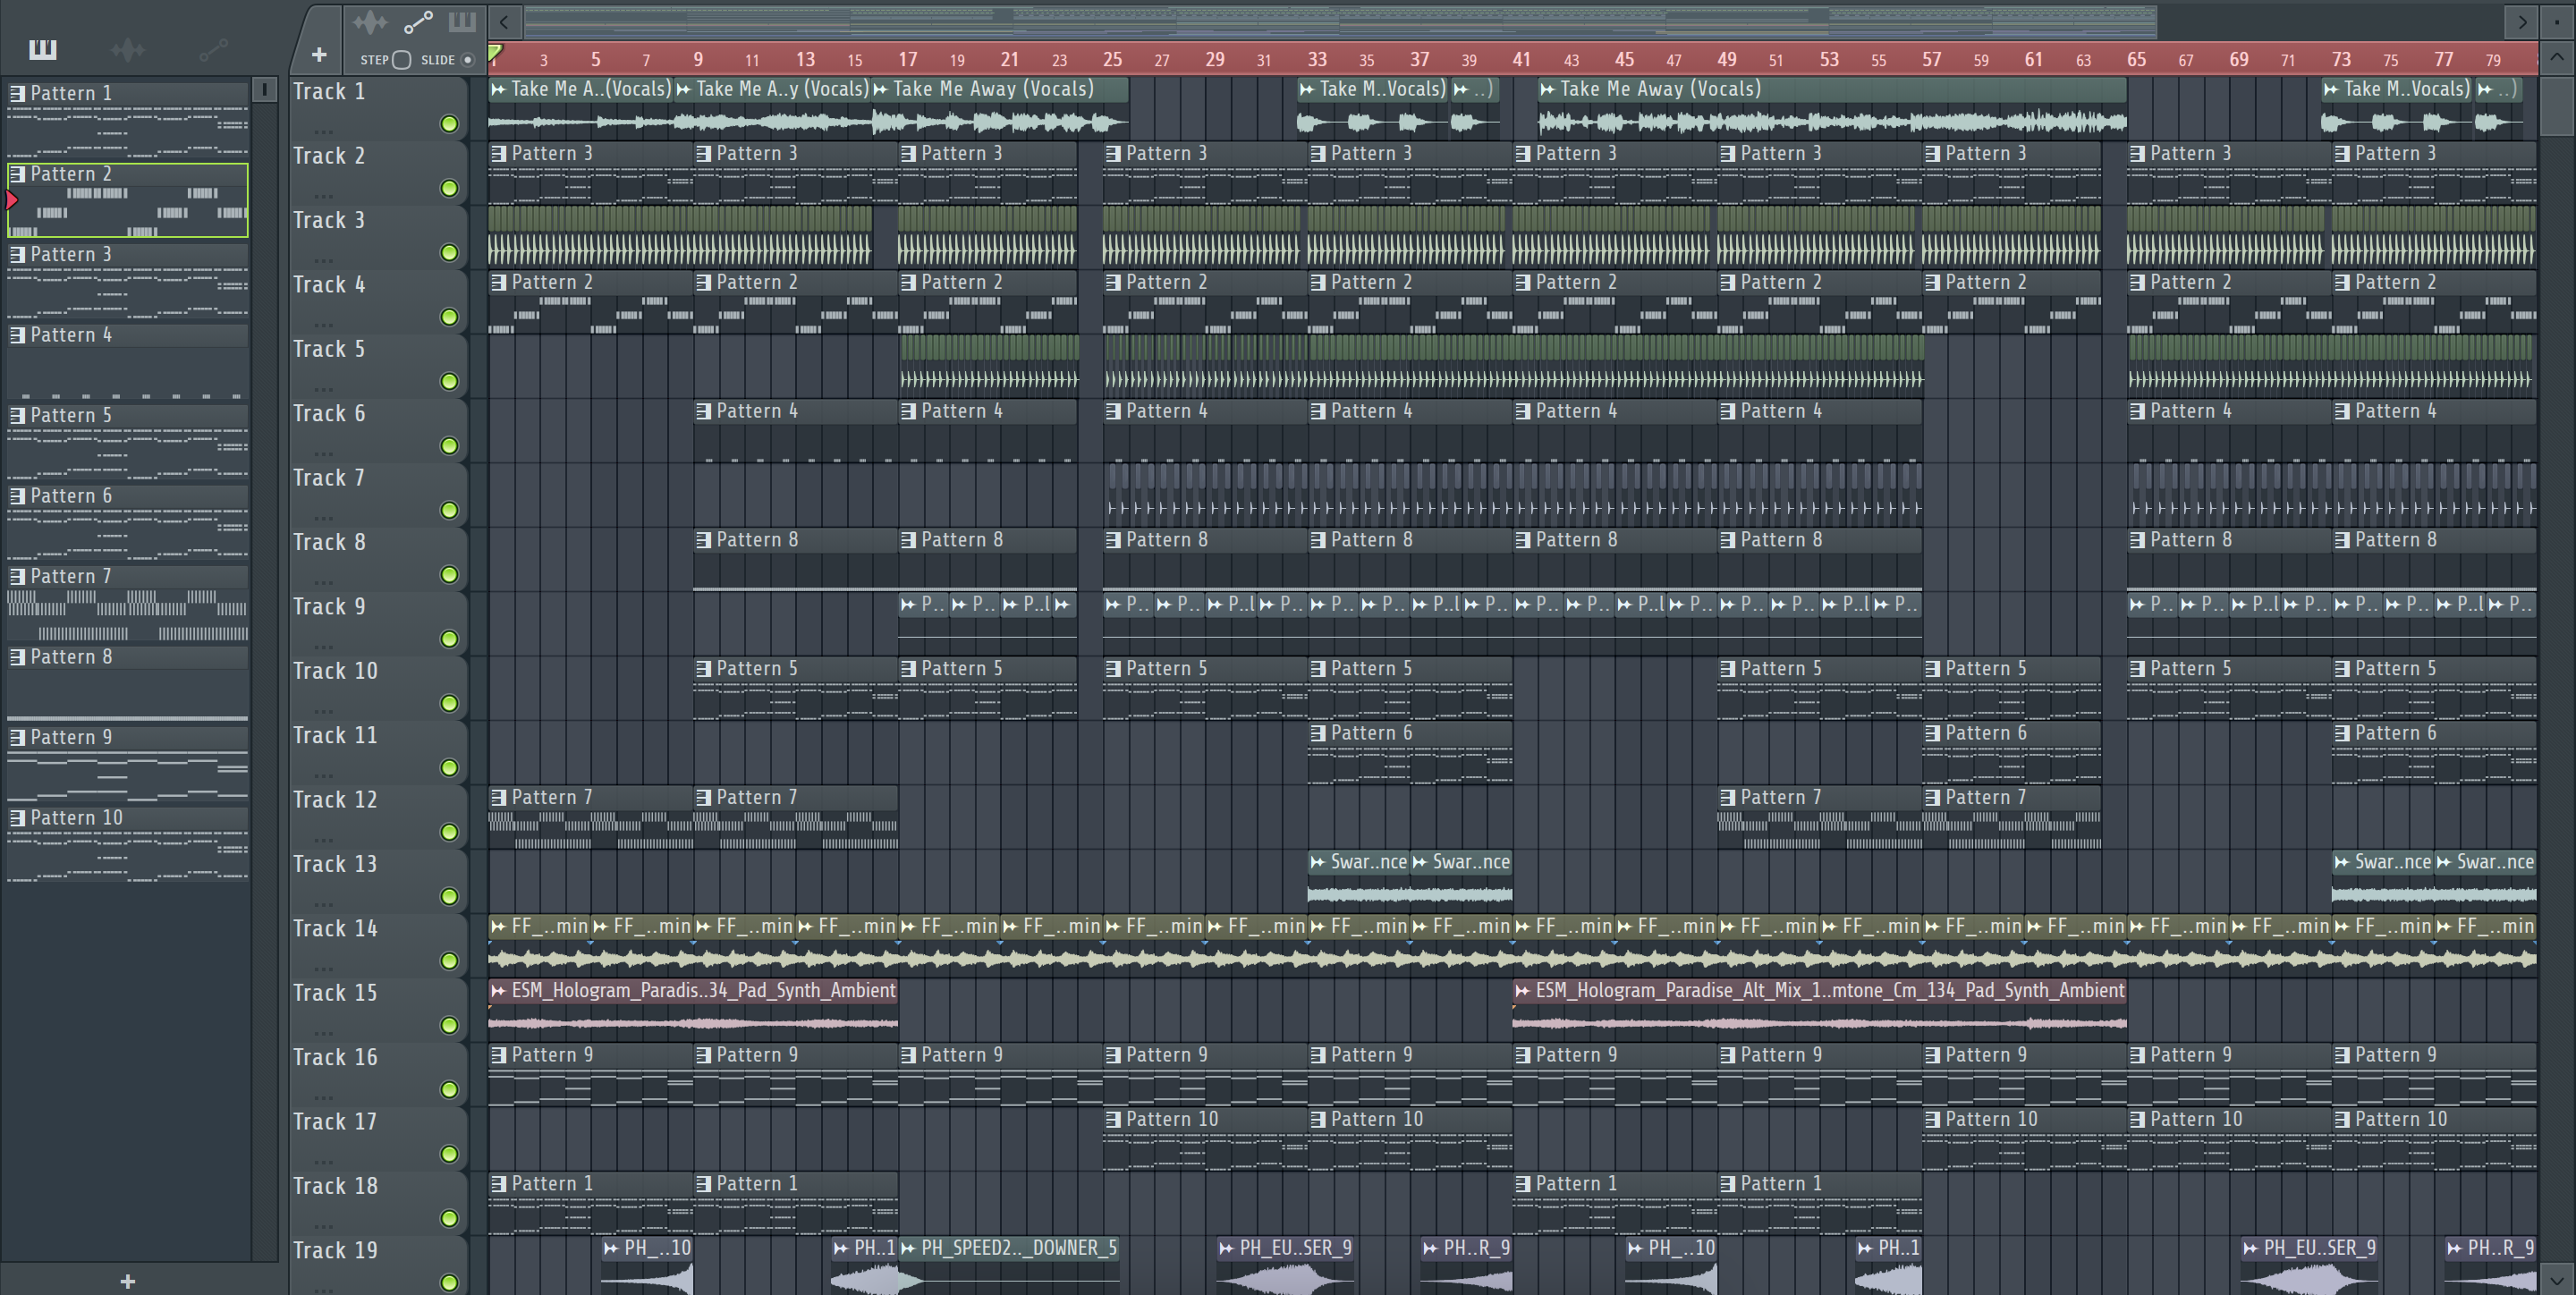Mute Track 12 with its green light

point(449,832)
